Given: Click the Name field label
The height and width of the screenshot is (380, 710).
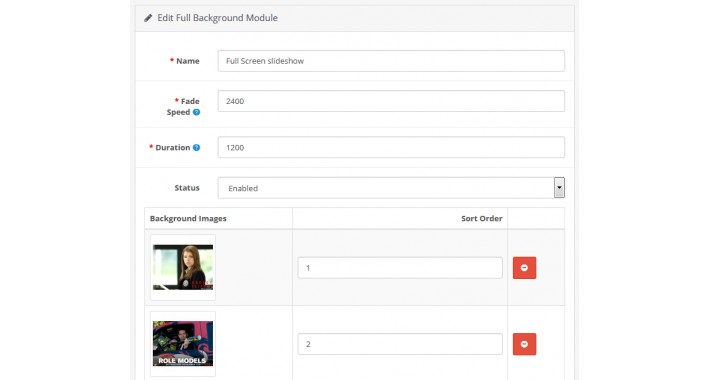Looking at the screenshot, I should (187, 61).
